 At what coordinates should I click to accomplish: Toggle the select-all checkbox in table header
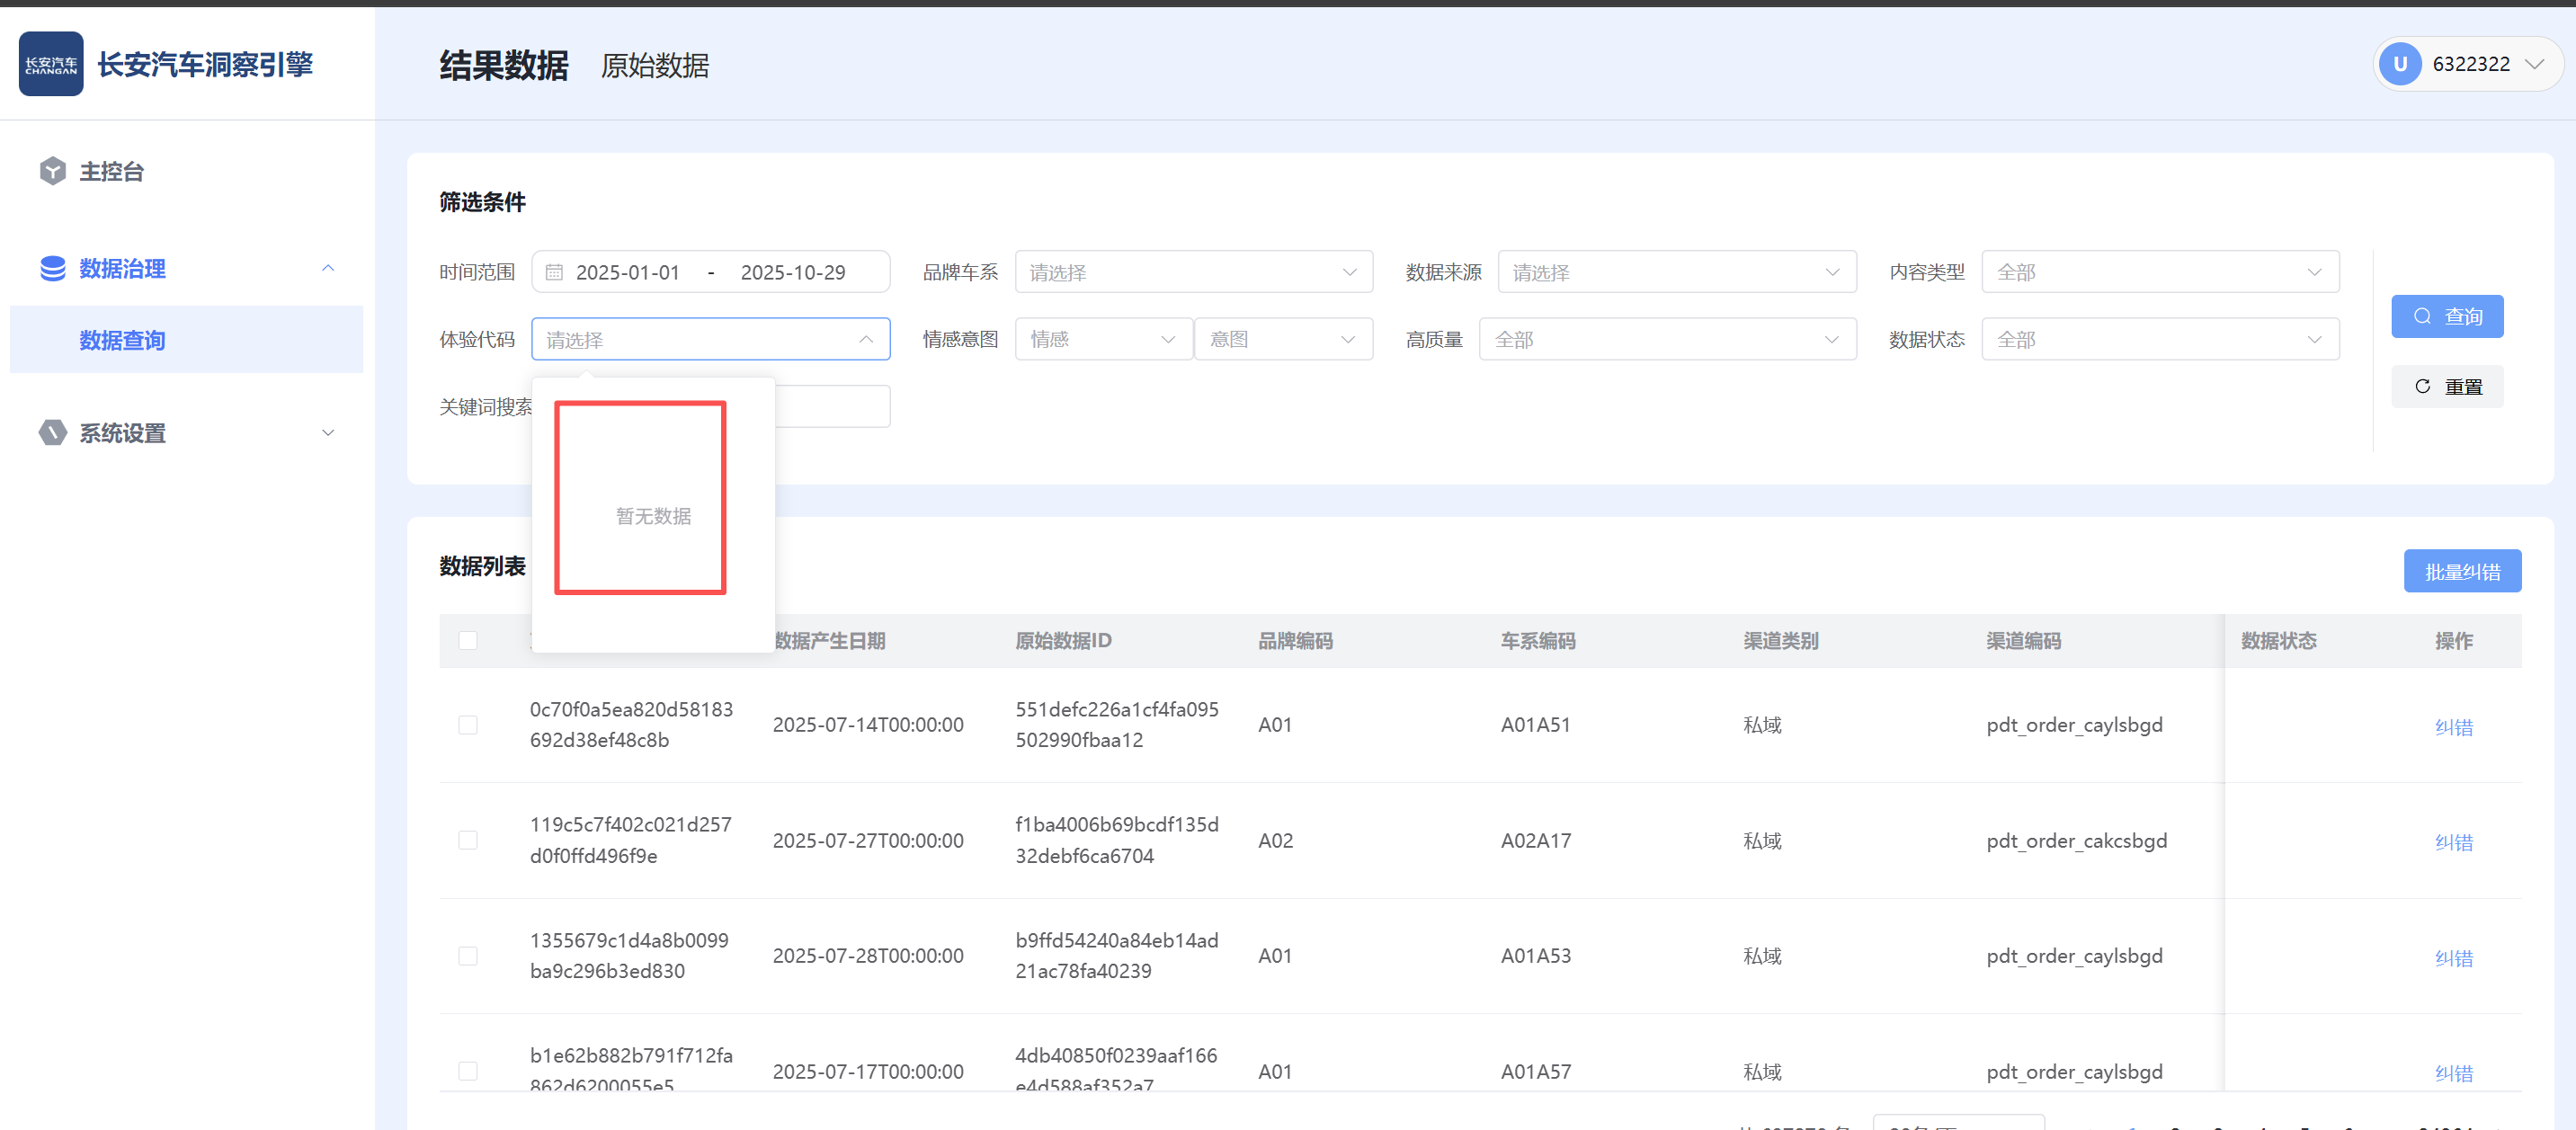(468, 640)
